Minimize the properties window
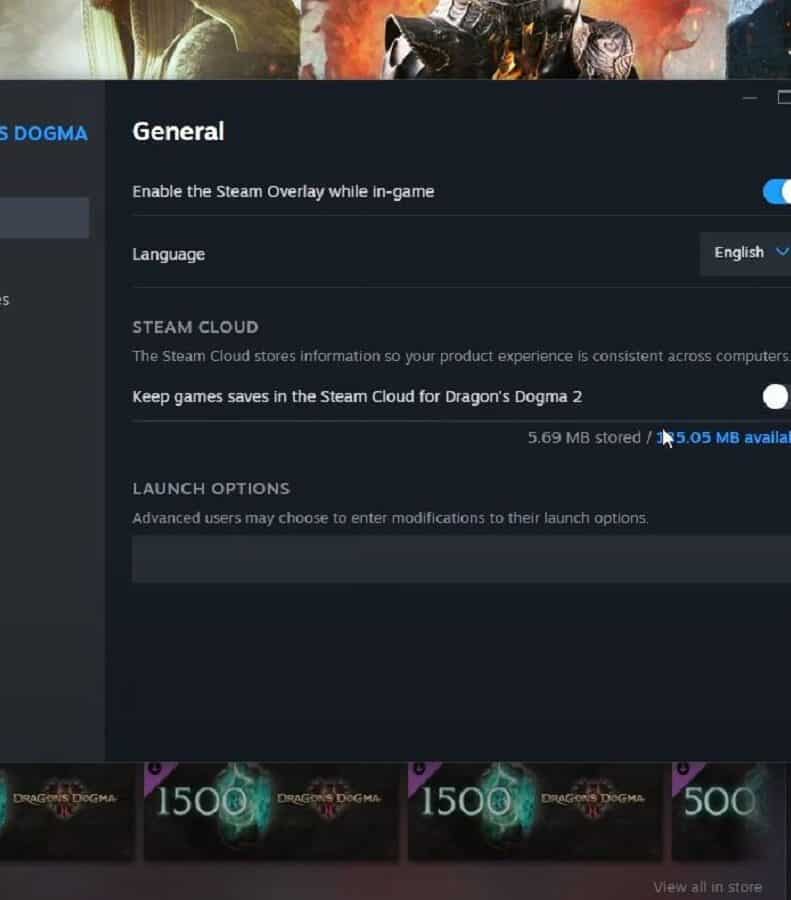The height and width of the screenshot is (900, 791). click(x=749, y=98)
